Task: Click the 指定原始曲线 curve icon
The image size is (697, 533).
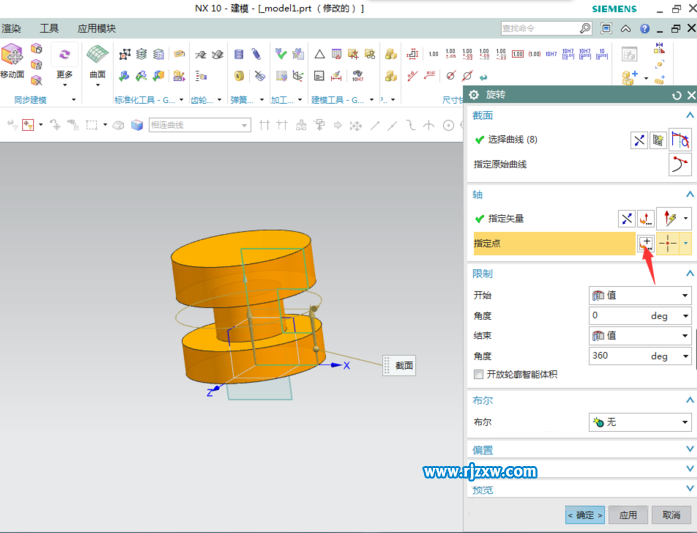Action: [x=680, y=165]
